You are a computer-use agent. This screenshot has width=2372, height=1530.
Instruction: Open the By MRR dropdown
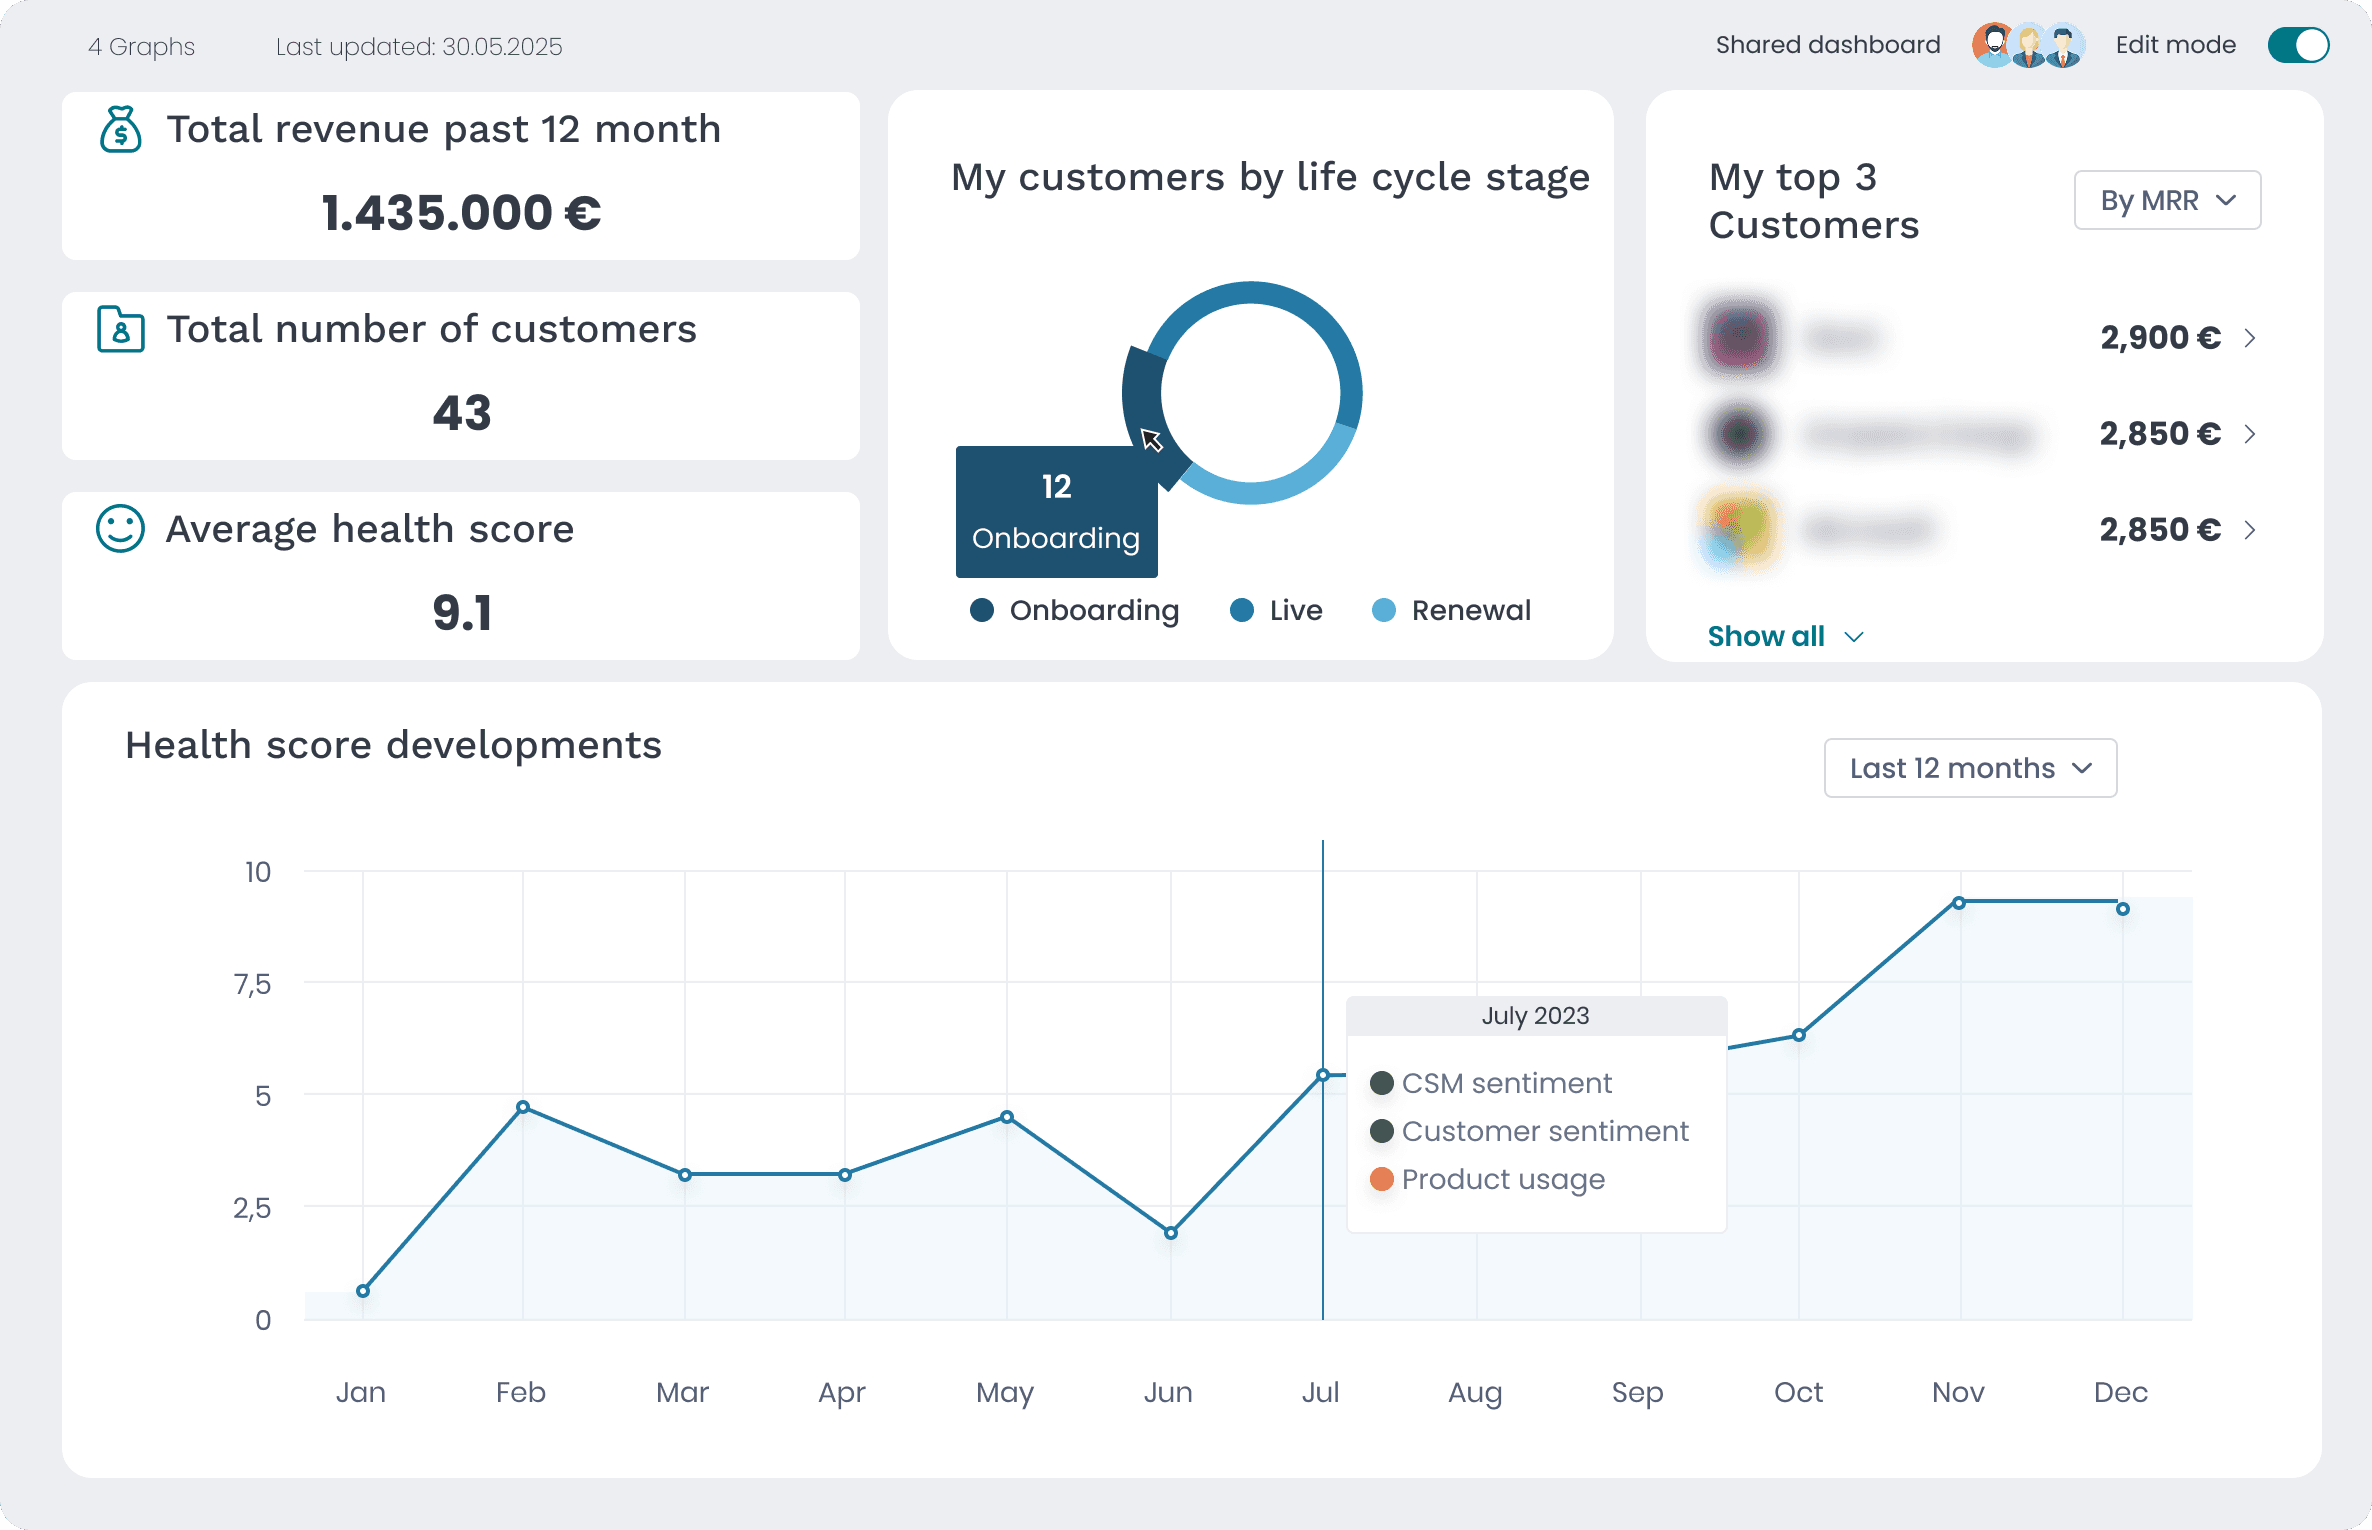[x=2166, y=200]
